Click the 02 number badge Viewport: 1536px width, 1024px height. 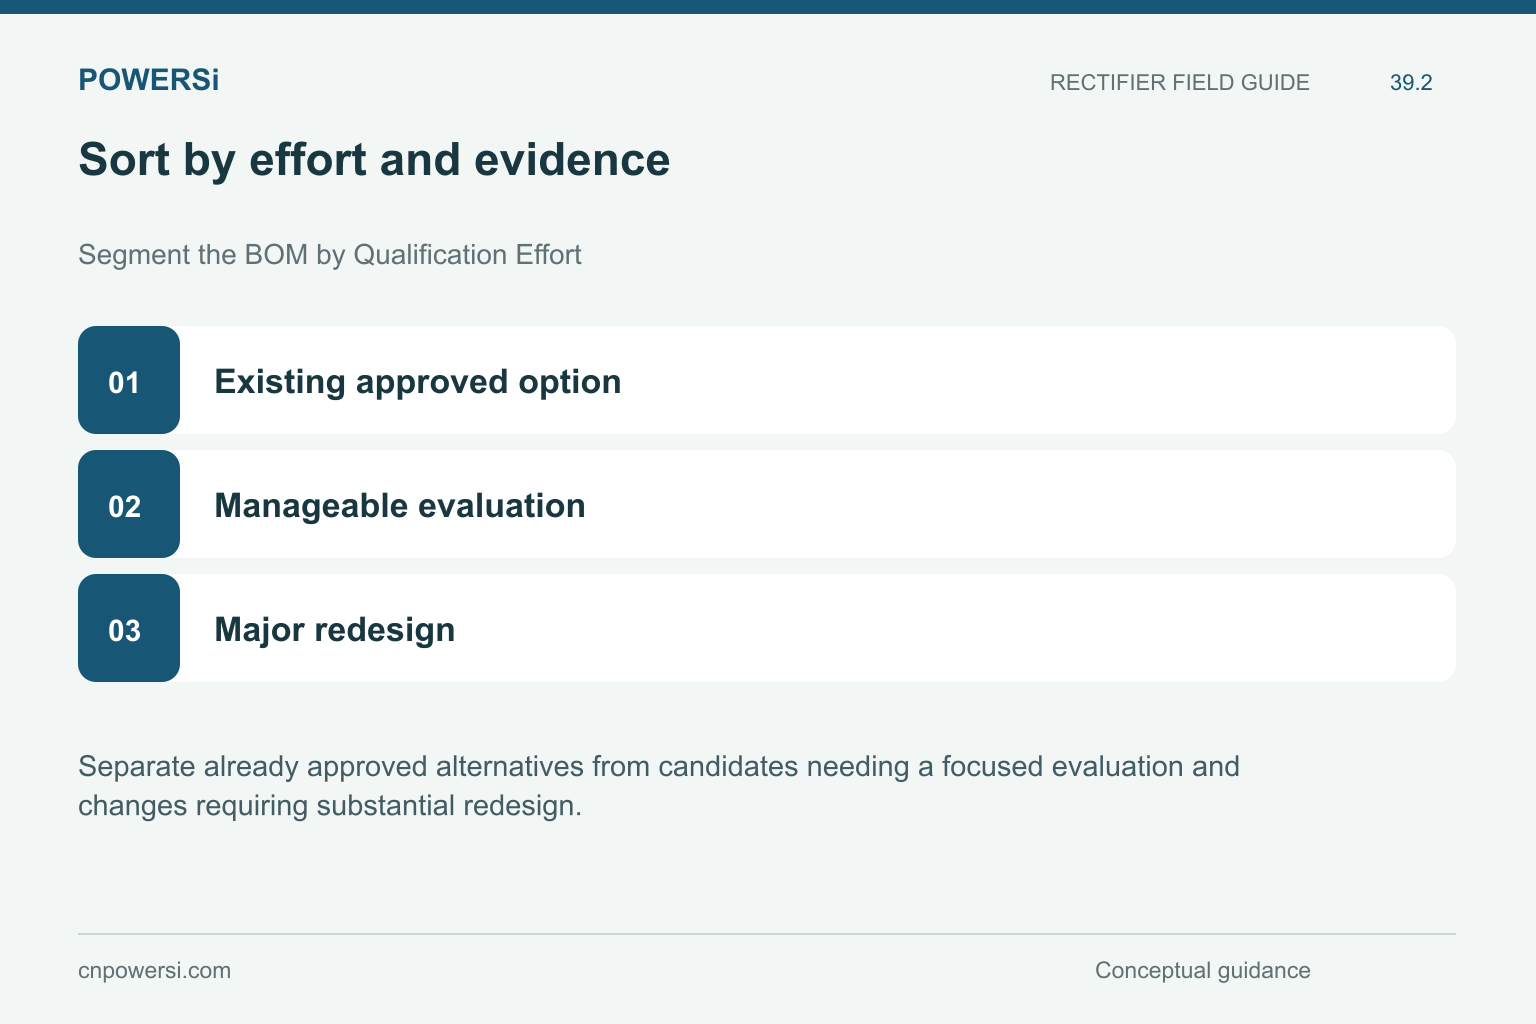[x=129, y=504]
